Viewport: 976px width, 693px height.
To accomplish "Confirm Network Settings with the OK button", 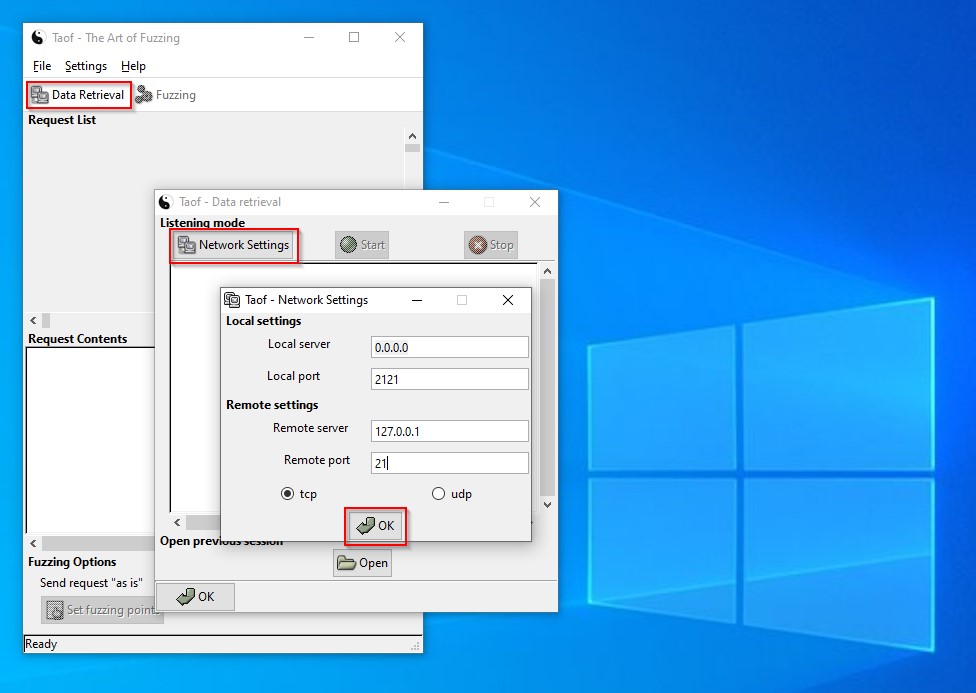I will pos(376,526).
